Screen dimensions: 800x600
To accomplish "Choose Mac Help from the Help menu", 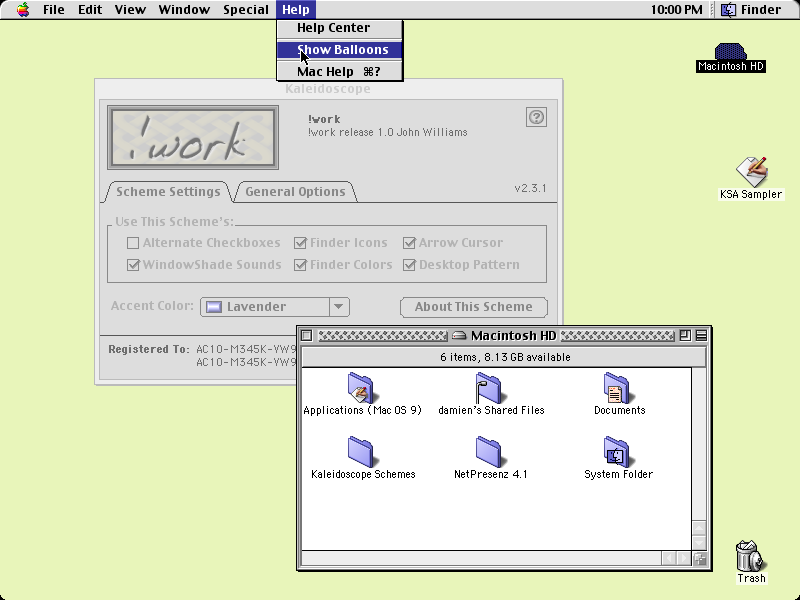I will (x=340, y=71).
